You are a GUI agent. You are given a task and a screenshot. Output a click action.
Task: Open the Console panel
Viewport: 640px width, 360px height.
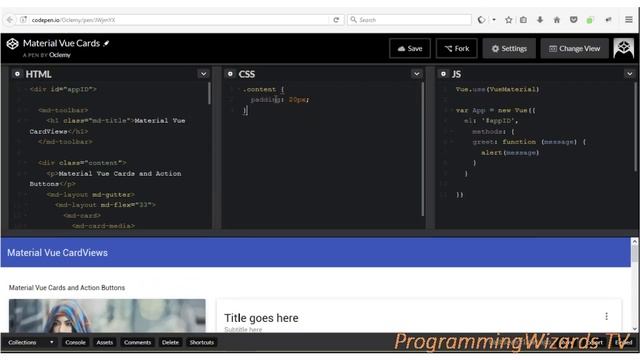(76, 342)
